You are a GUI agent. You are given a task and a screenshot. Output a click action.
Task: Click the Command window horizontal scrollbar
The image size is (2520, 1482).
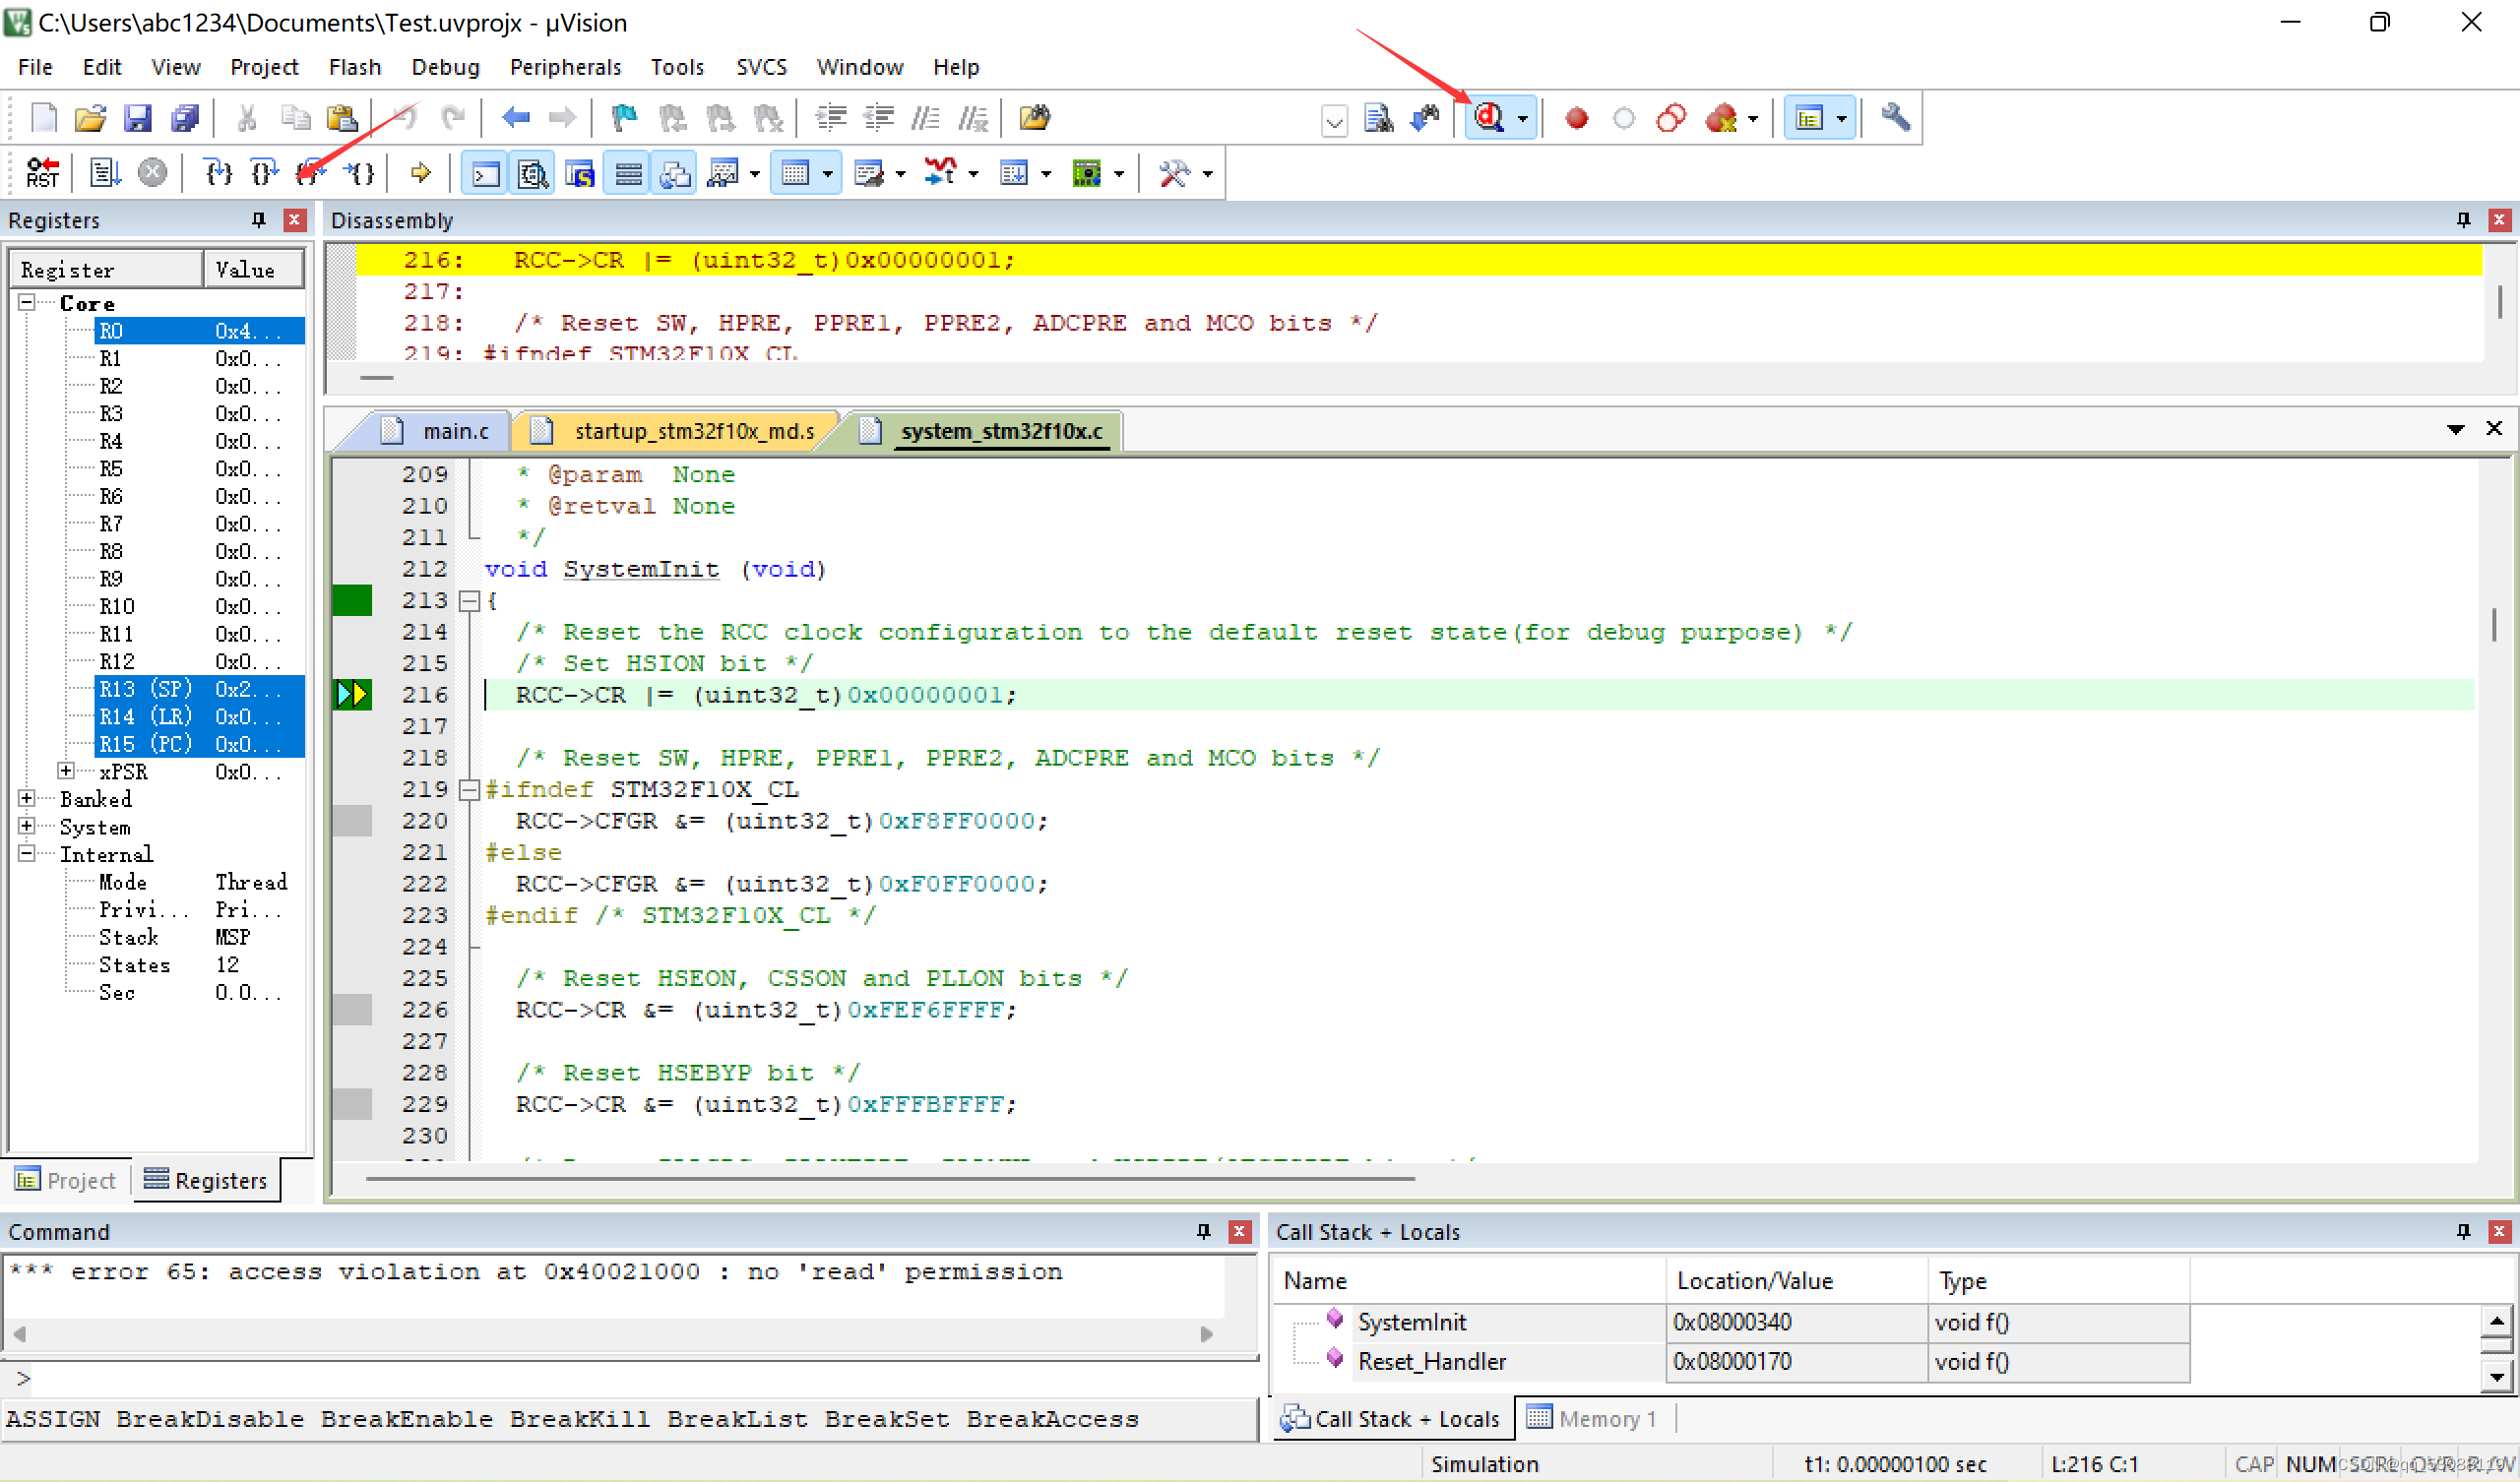pyautogui.click(x=612, y=1334)
